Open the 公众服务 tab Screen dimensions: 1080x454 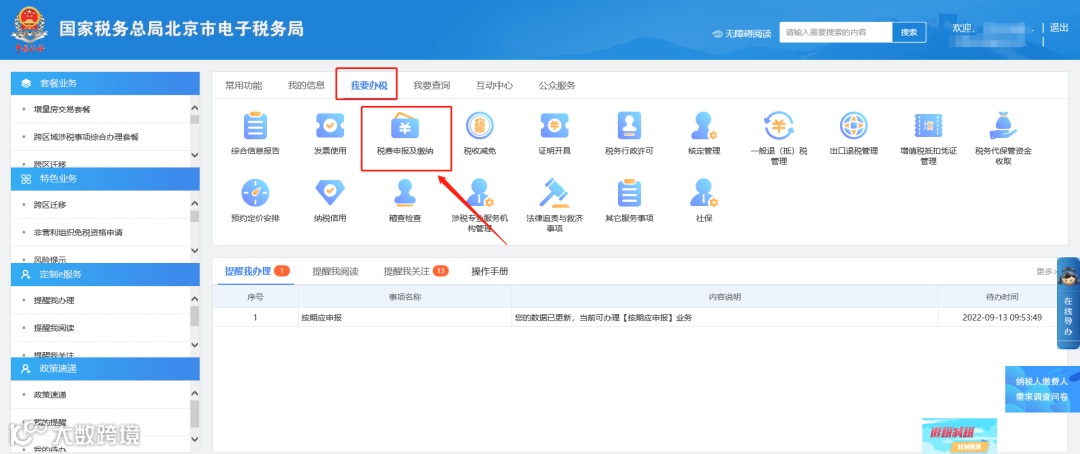557,85
